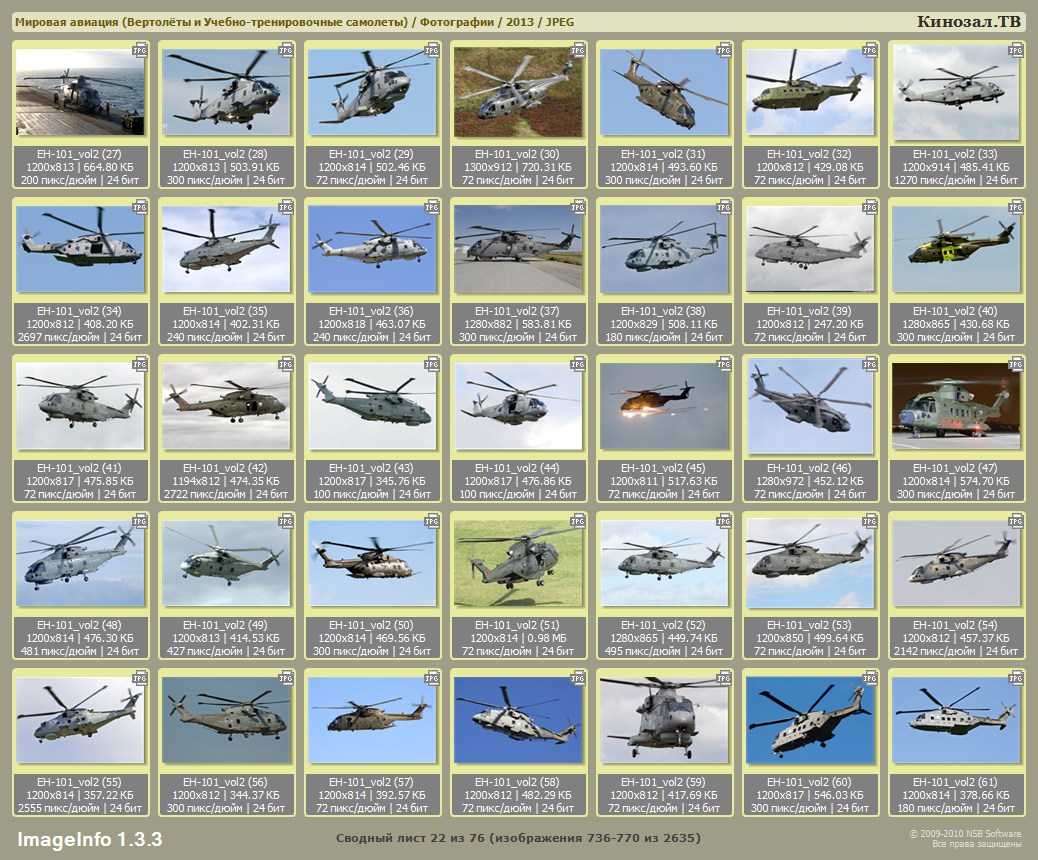
Task: Click the ImageInfo 1.3.3 label
Action: (89, 838)
